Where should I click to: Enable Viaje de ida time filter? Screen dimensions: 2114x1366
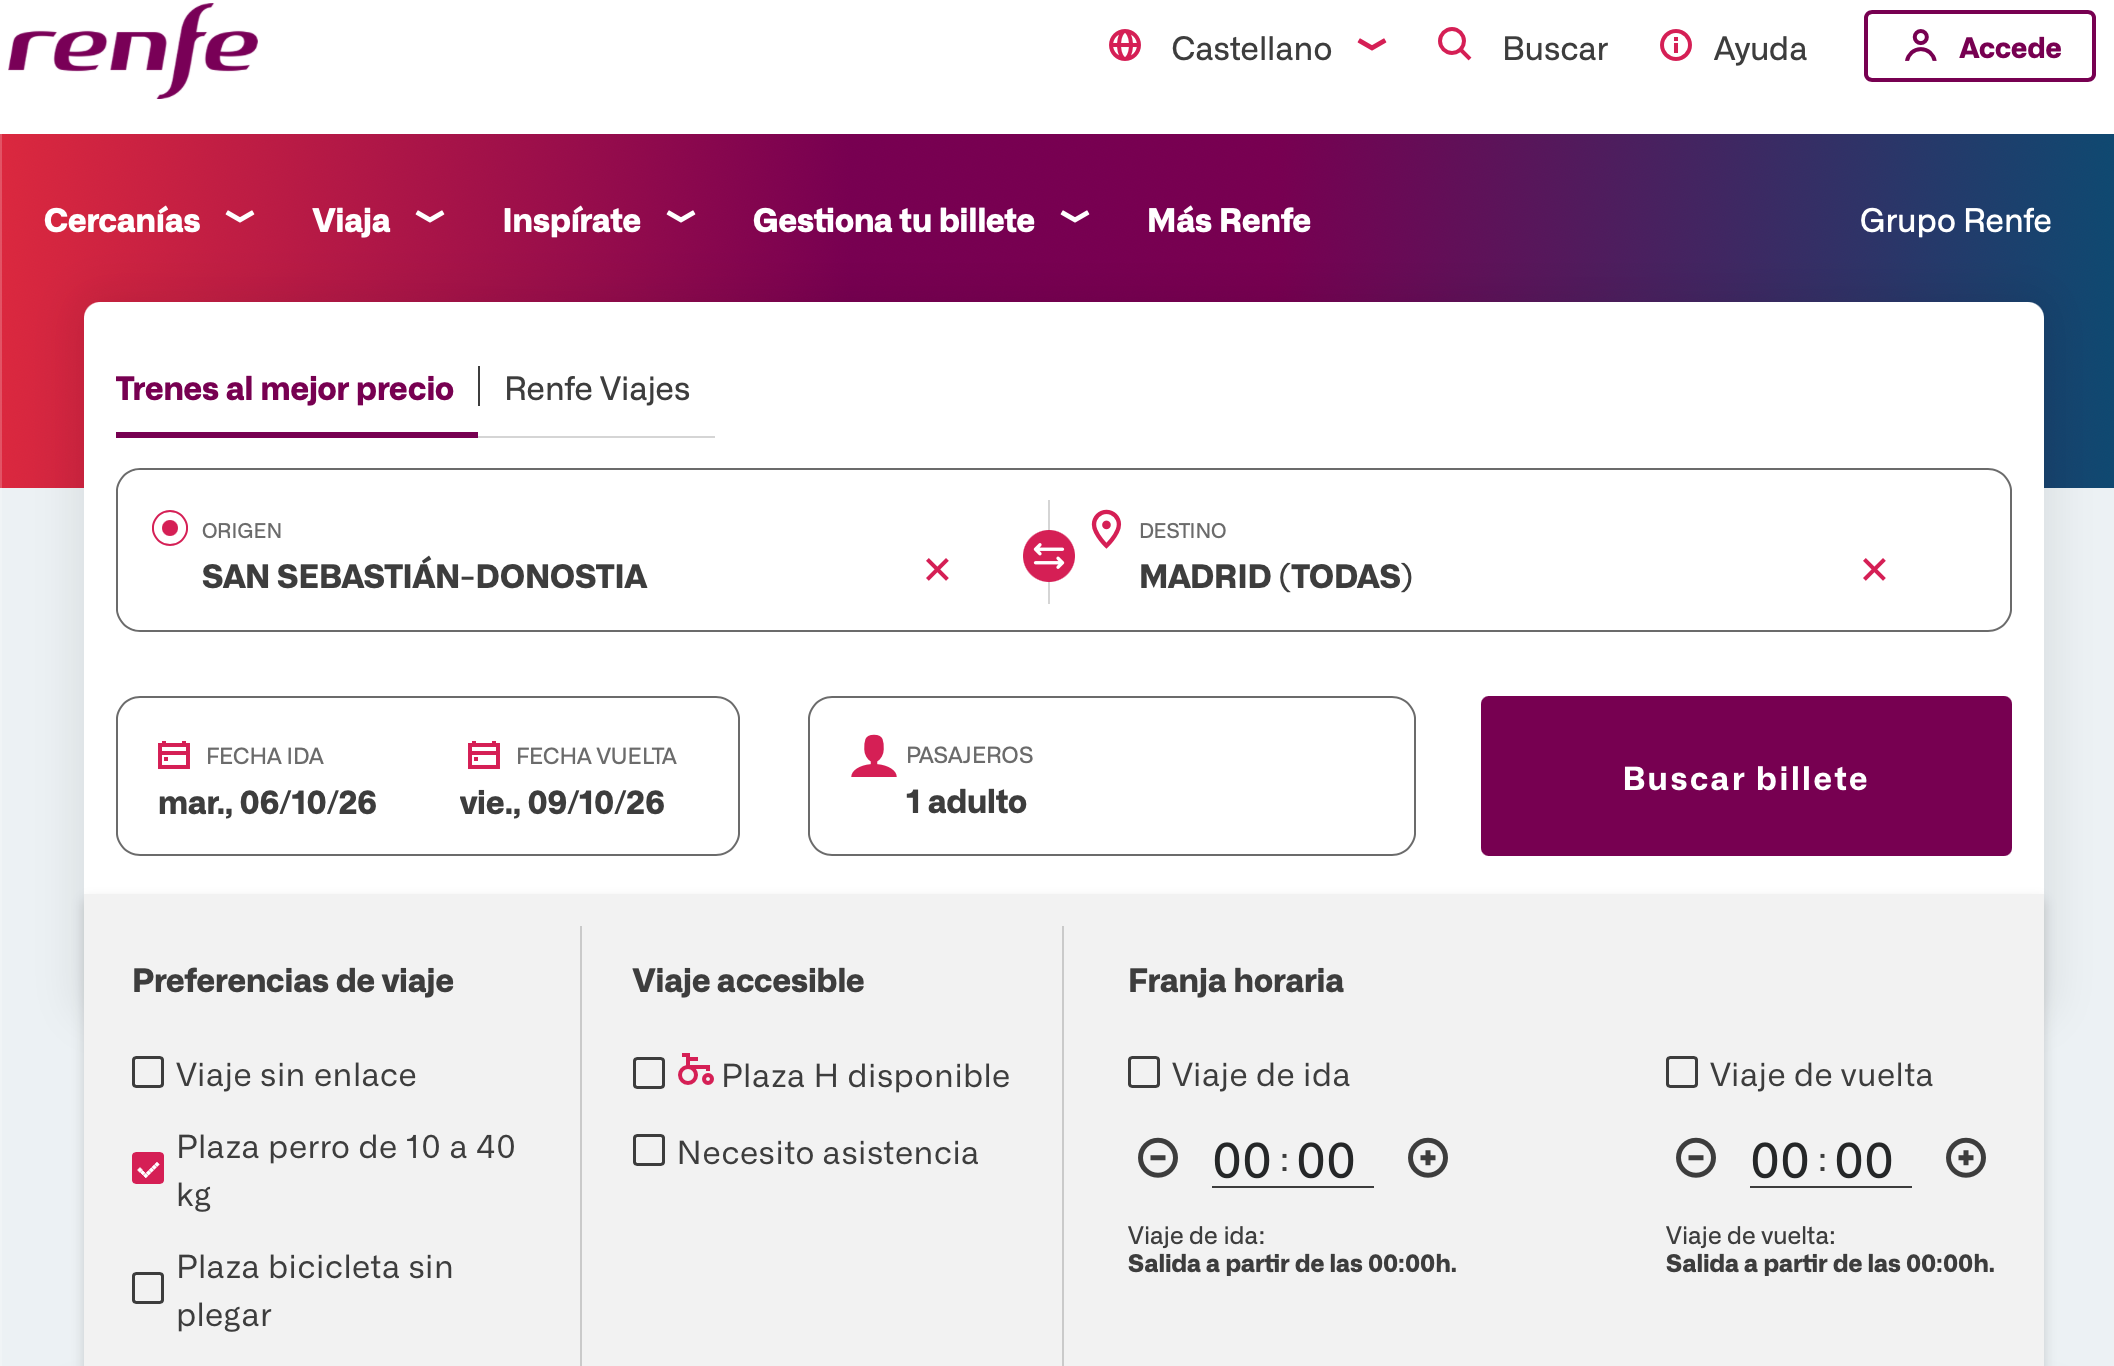pyautogui.click(x=1144, y=1073)
